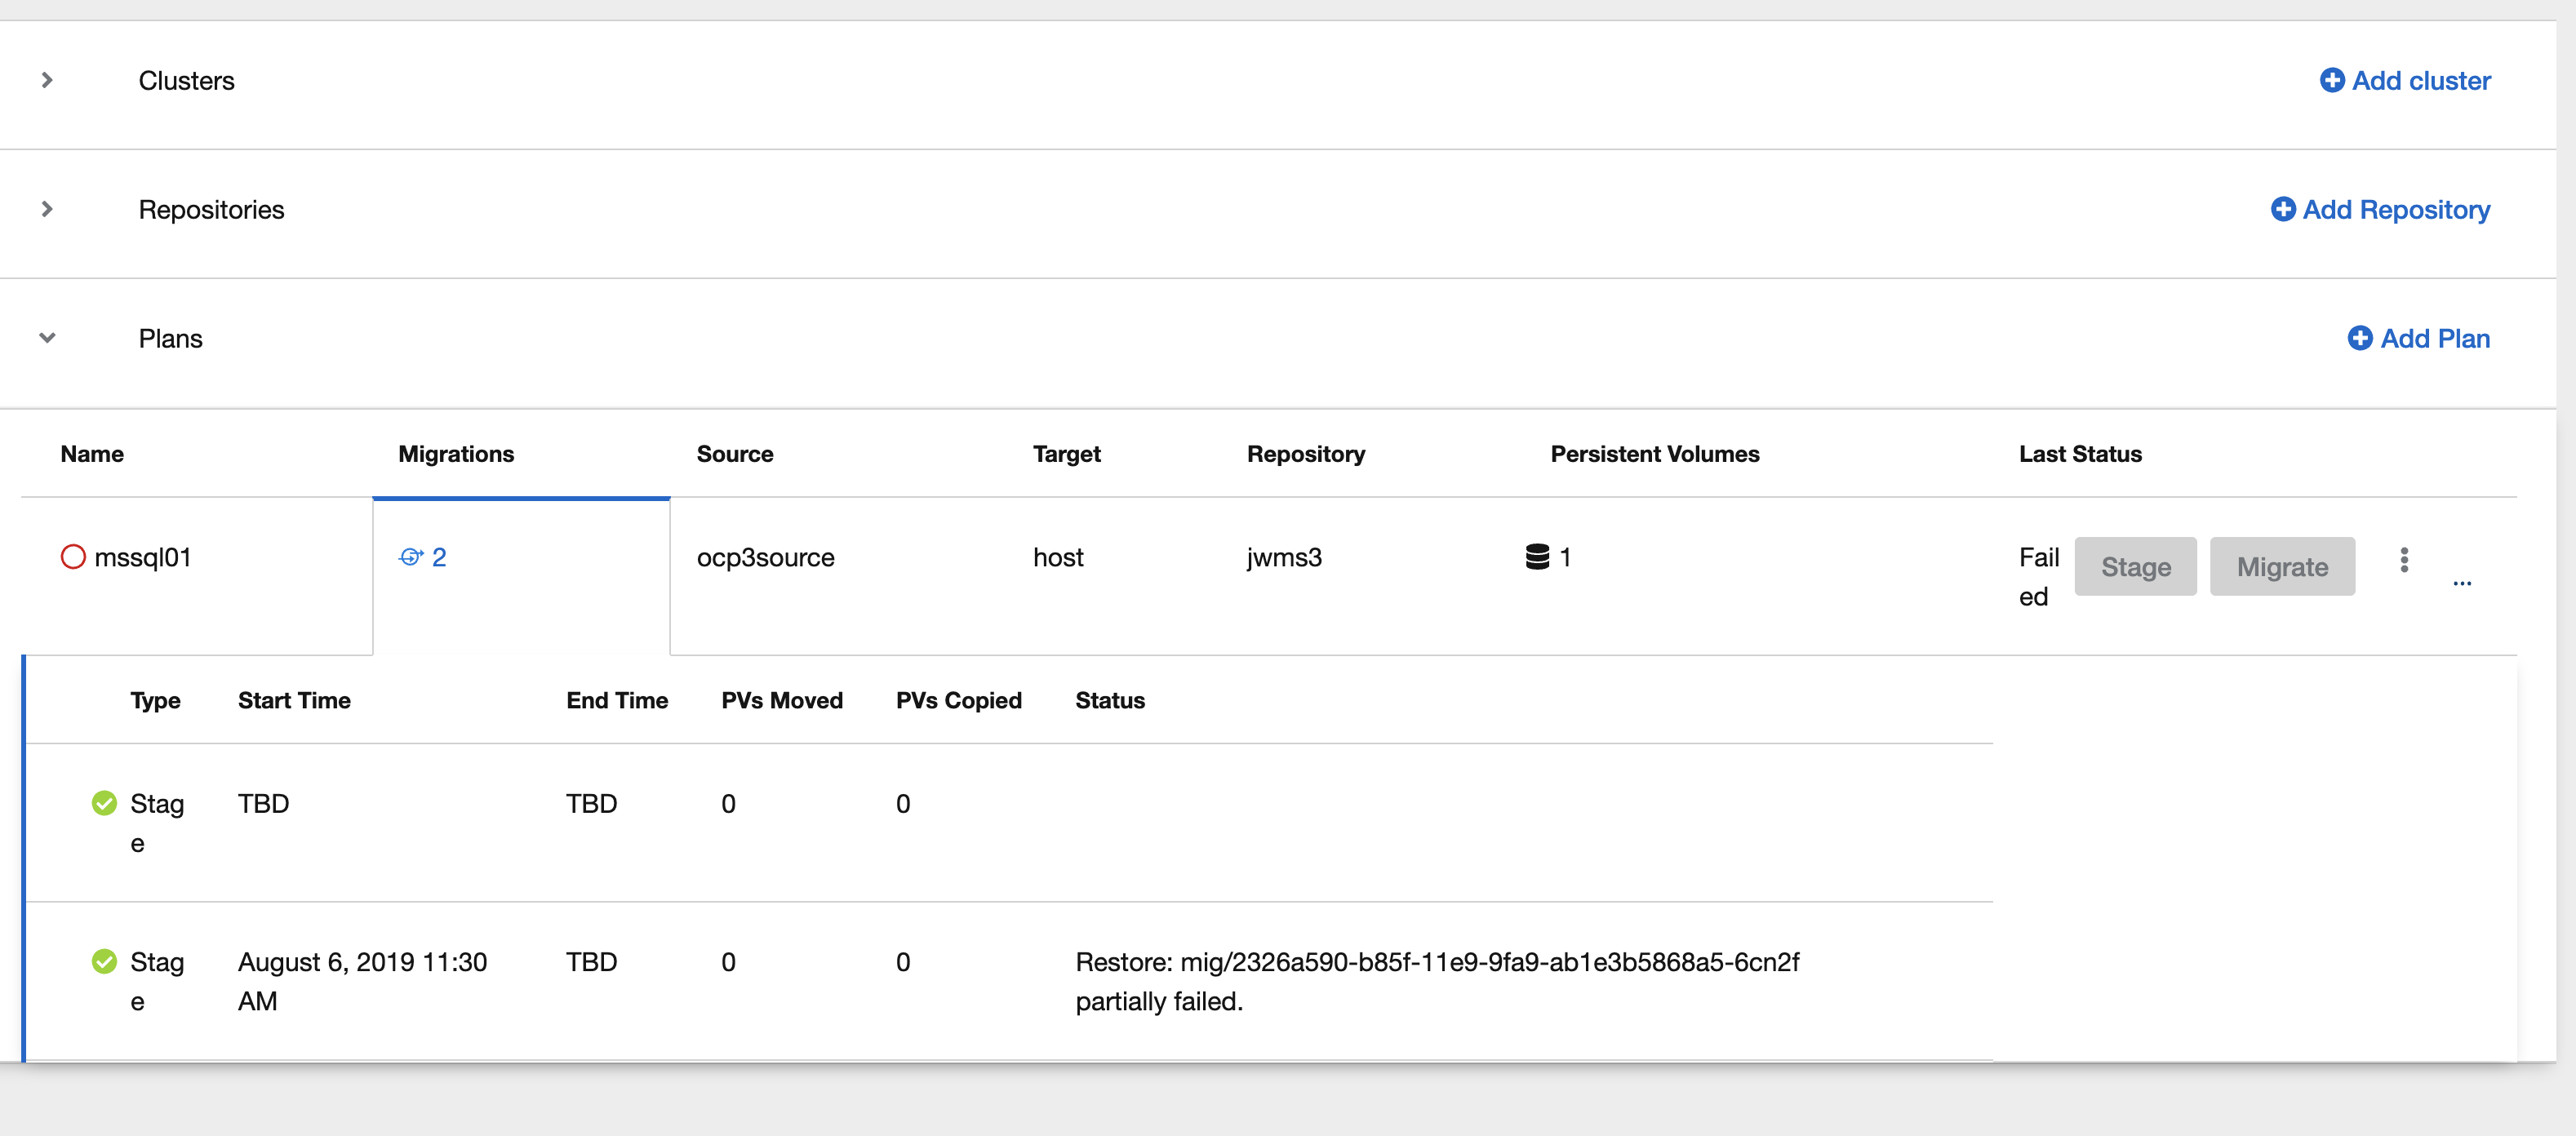Click the blue progress bar under Migrations

tap(520, 496)
